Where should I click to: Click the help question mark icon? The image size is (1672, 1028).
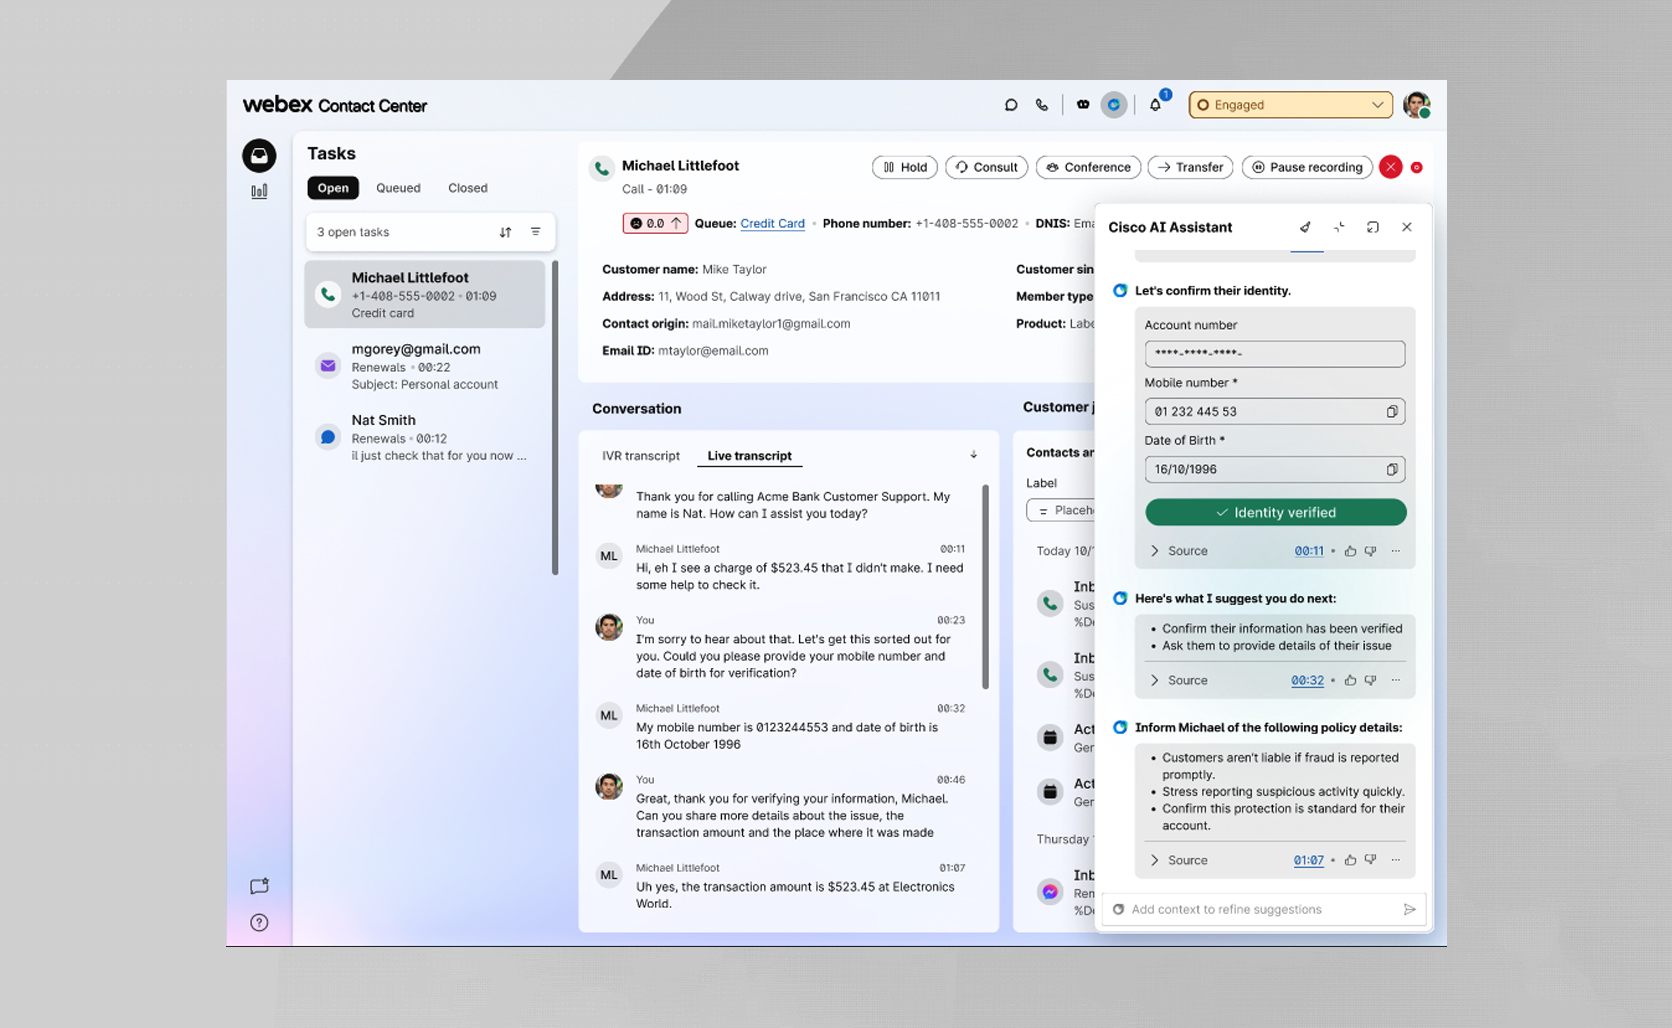point(259,922)
